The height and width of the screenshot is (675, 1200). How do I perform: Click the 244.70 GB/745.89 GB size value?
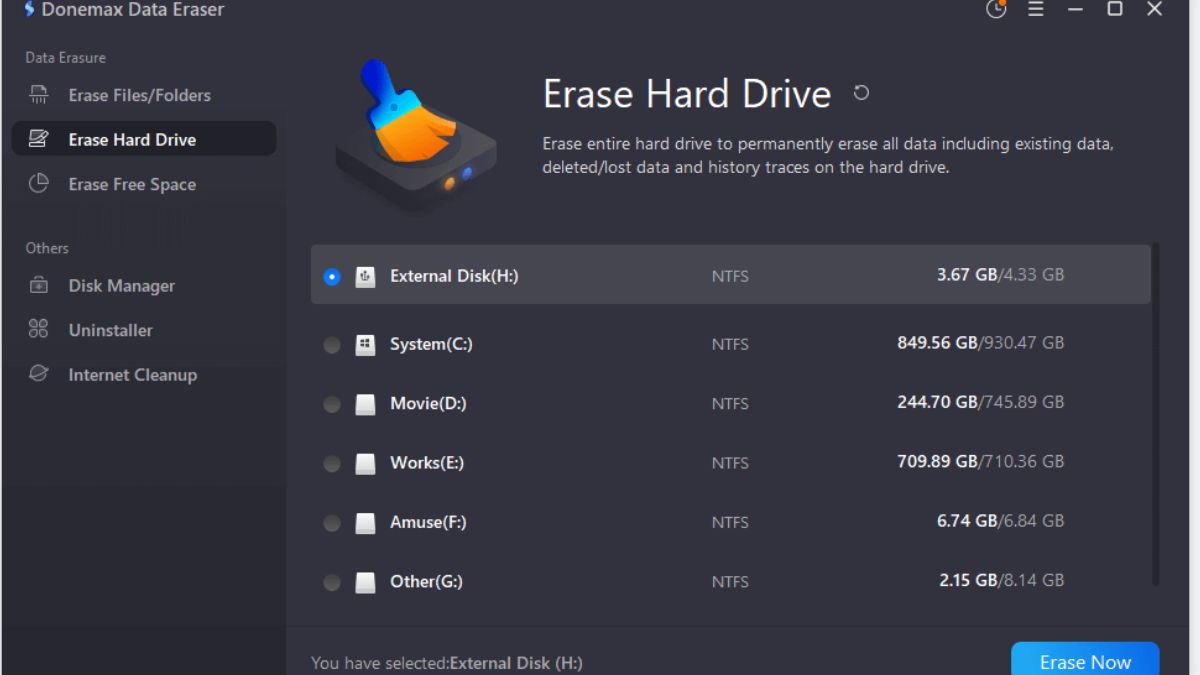click(981, 402)
